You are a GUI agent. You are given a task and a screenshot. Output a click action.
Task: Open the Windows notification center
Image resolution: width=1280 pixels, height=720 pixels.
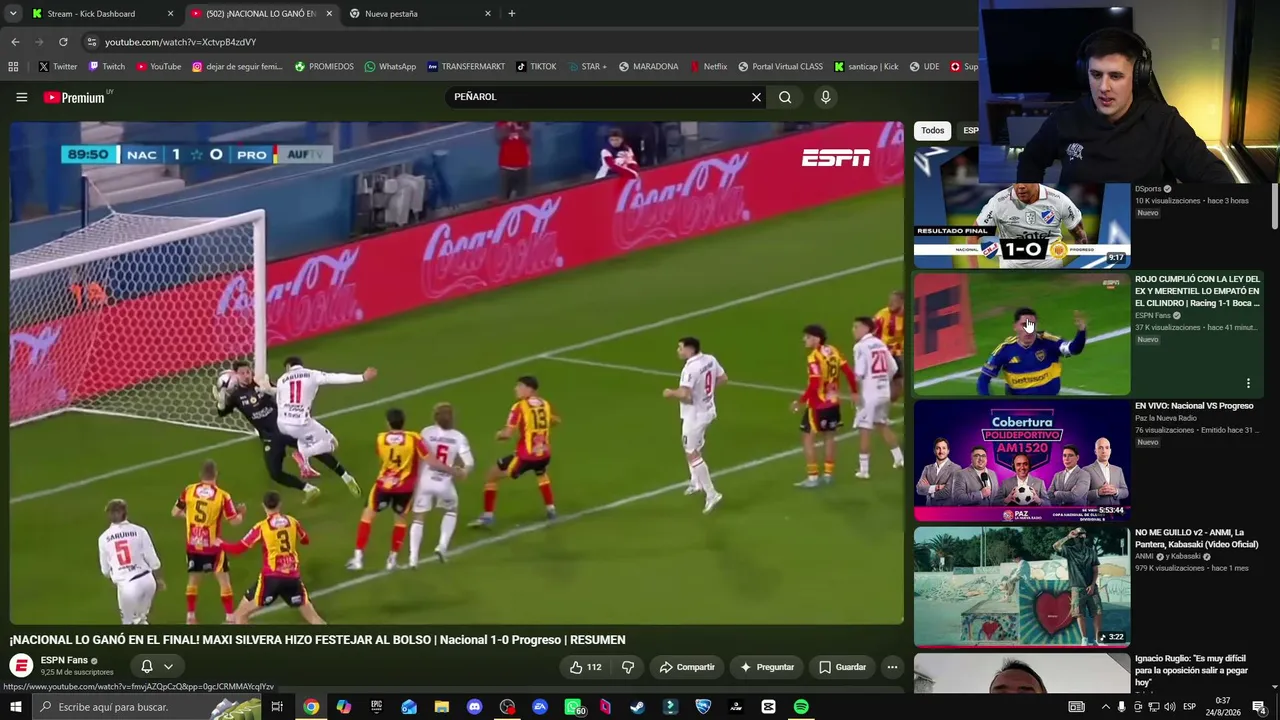coord(1258,707)
